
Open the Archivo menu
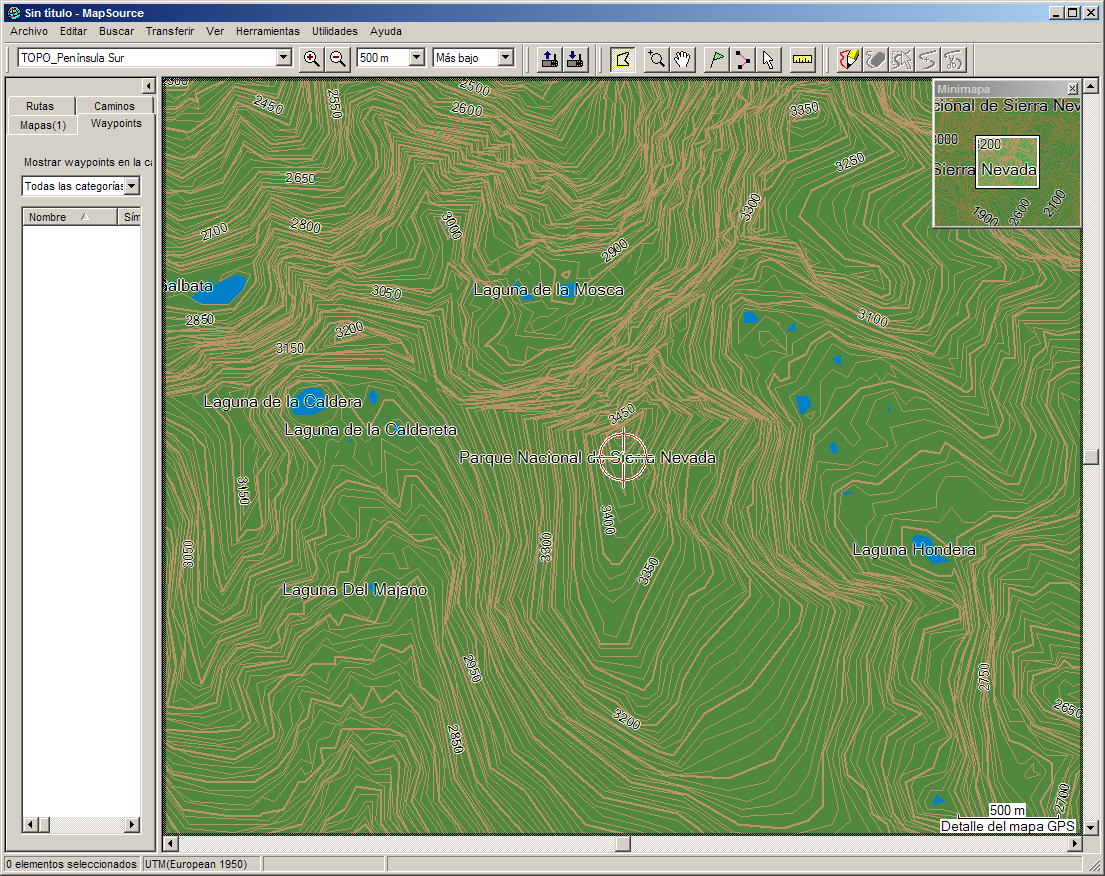pos(29,31)
